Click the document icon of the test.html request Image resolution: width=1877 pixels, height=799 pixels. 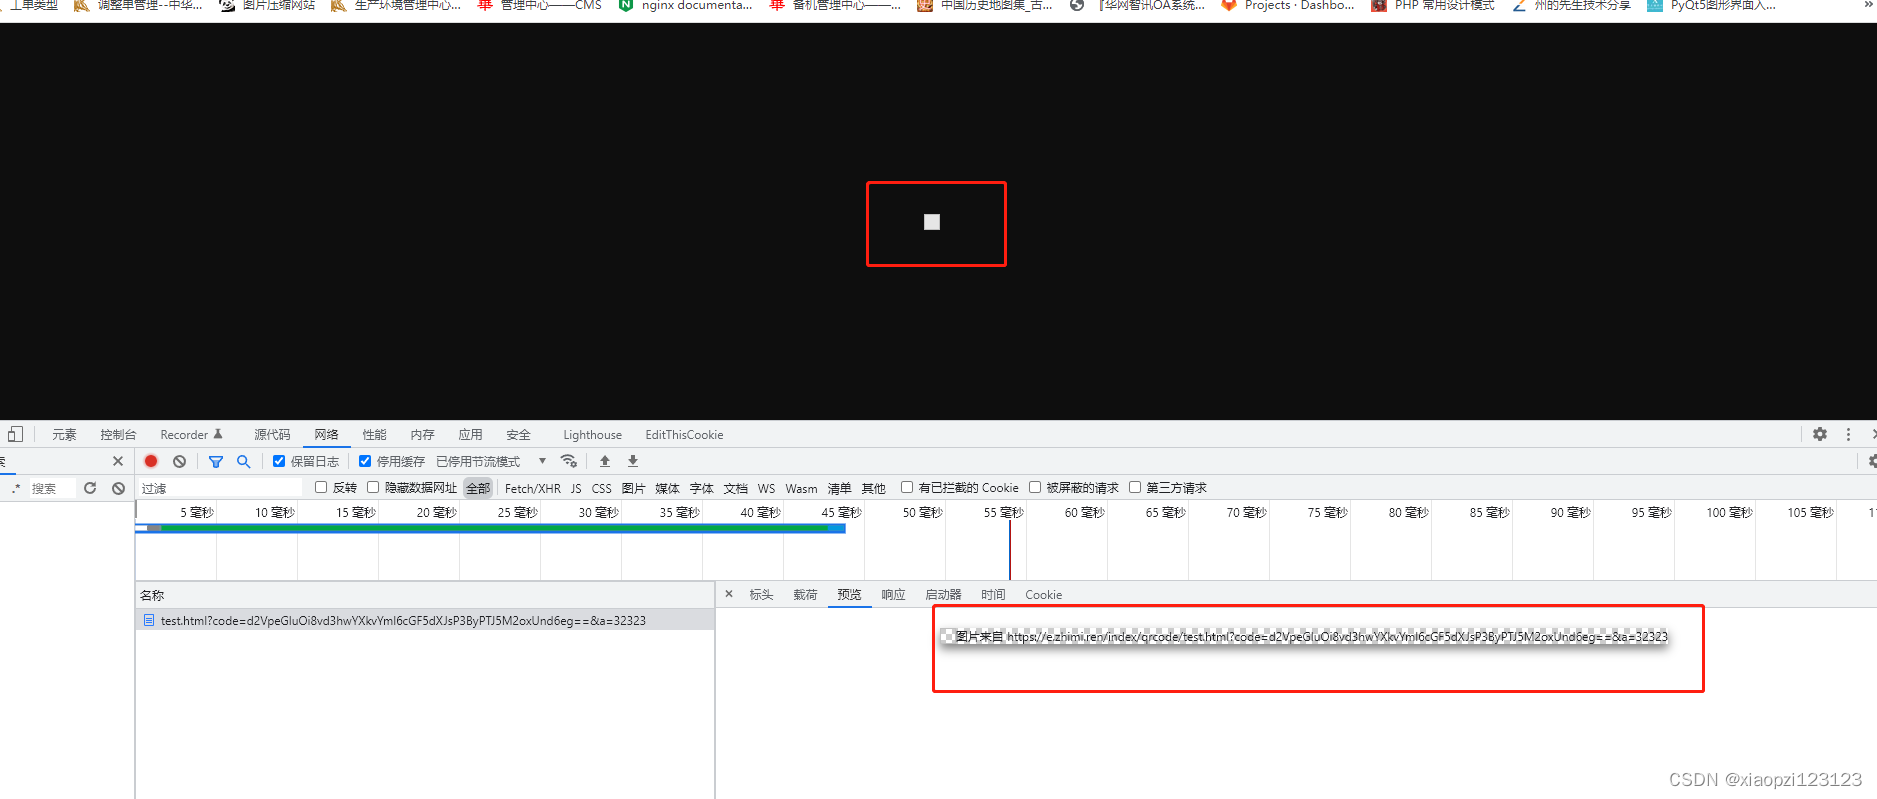click(x=149, y=620)
